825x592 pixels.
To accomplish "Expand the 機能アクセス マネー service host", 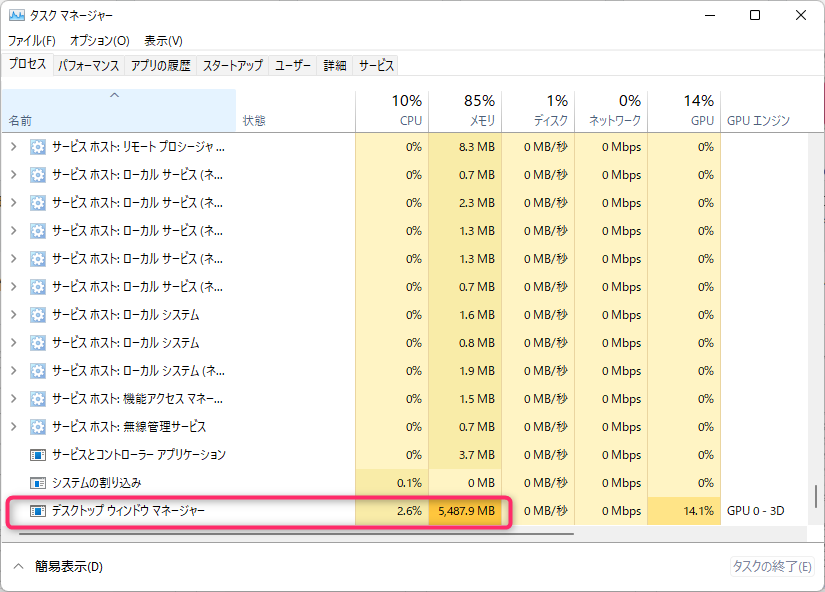I will click(14, 399).
